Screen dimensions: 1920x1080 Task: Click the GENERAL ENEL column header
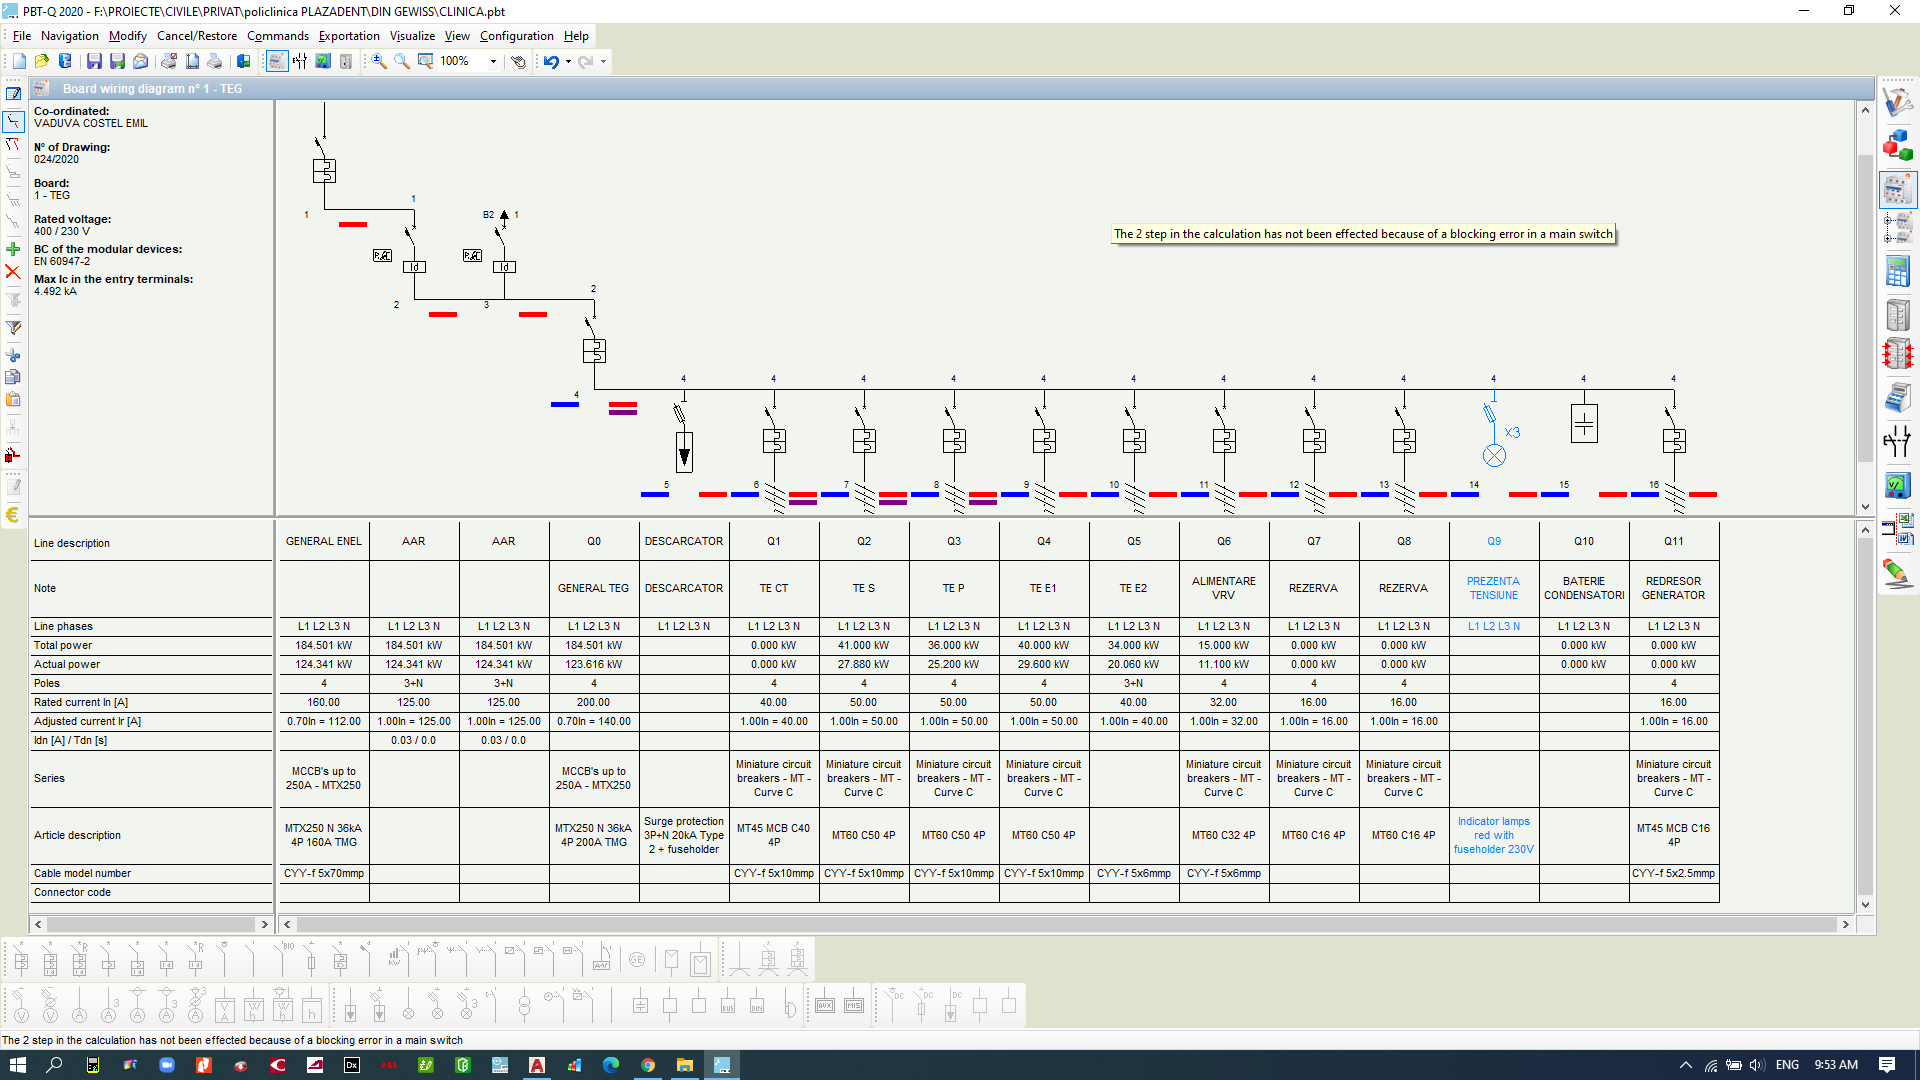click(324, 541)
